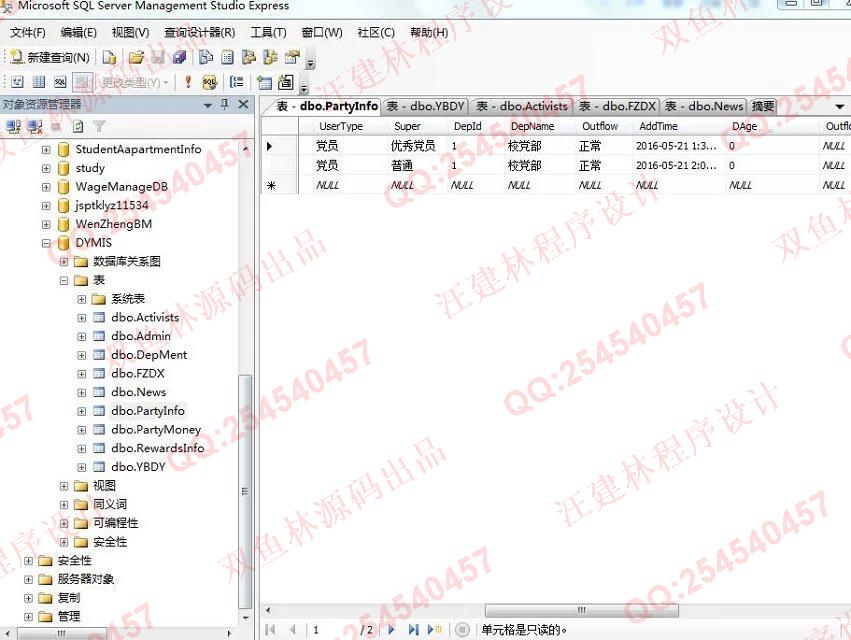
Task: Click the Object Explorer toolbar icon
Action: pyautogui.click(x=249, y=58)
